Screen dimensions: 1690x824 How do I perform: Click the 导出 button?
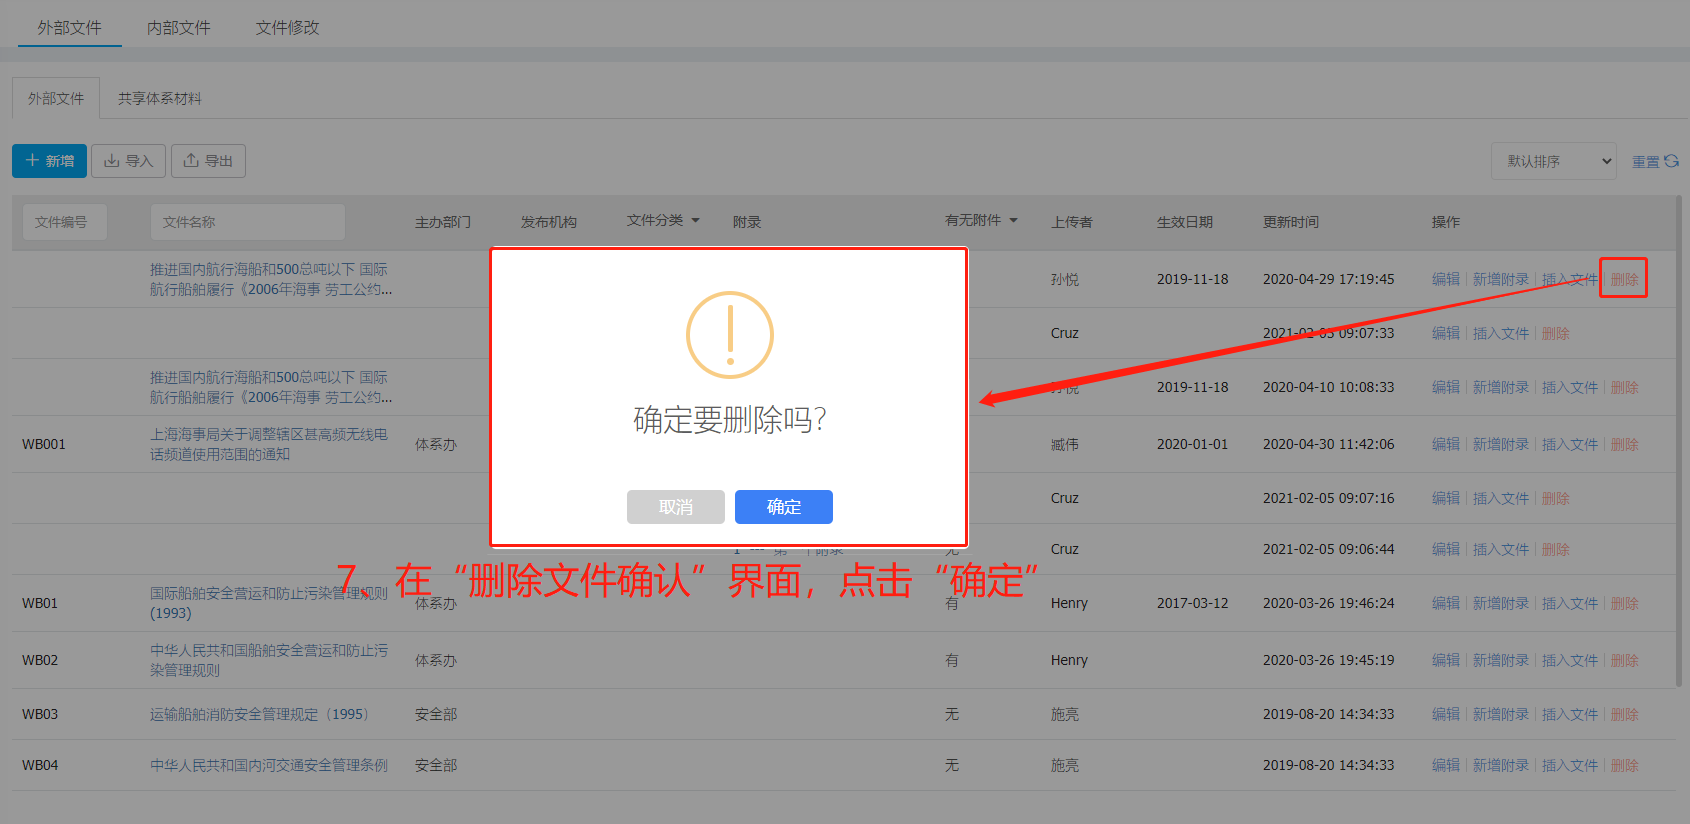[208, 160]
